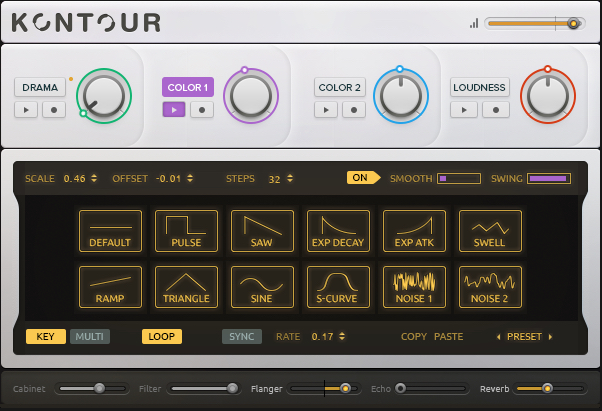This screenshot has width=602, height=411.
Task: Click the RATE value 0.17
Action: (322, 337)
